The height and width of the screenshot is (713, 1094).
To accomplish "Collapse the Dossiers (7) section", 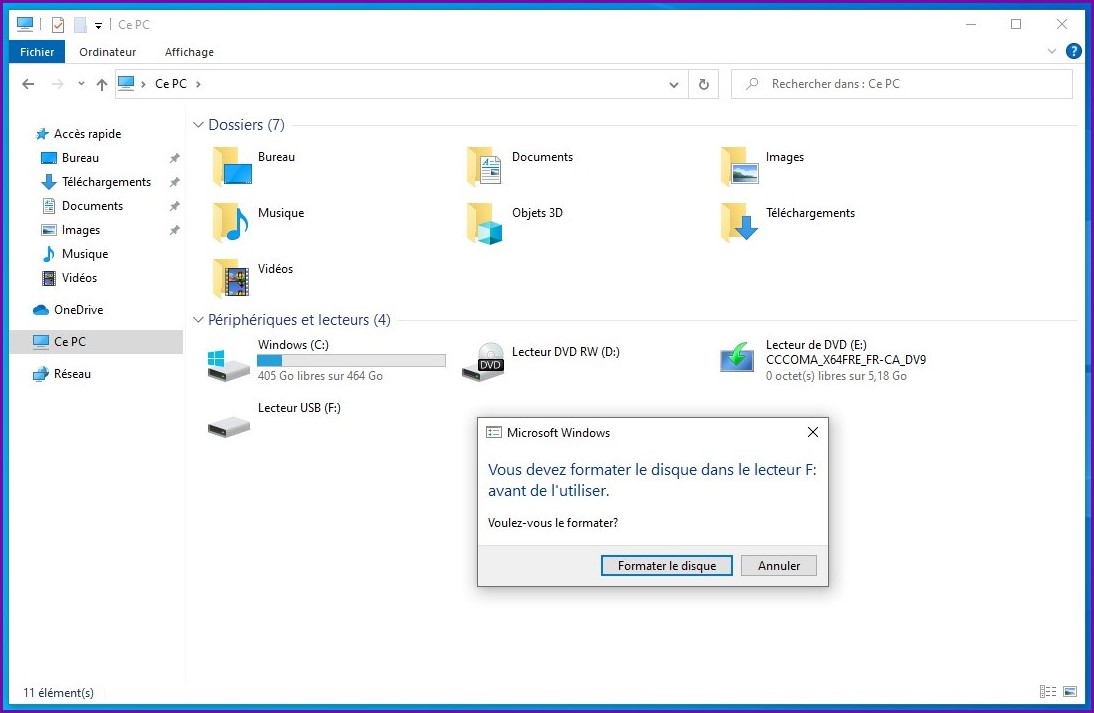I will [x=197, y=124].
